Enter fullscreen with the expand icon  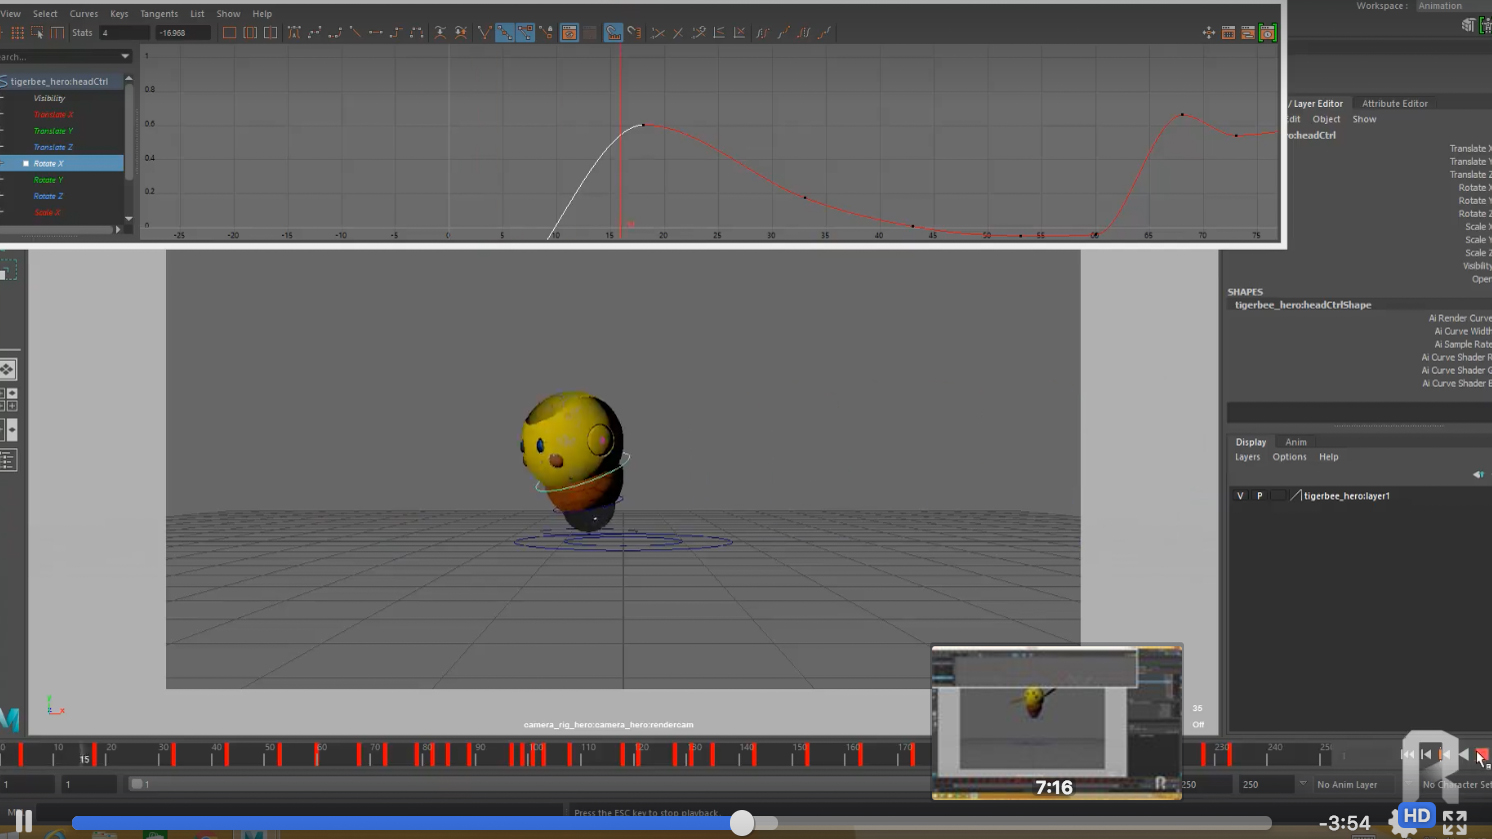click(x=1455, y=823)
